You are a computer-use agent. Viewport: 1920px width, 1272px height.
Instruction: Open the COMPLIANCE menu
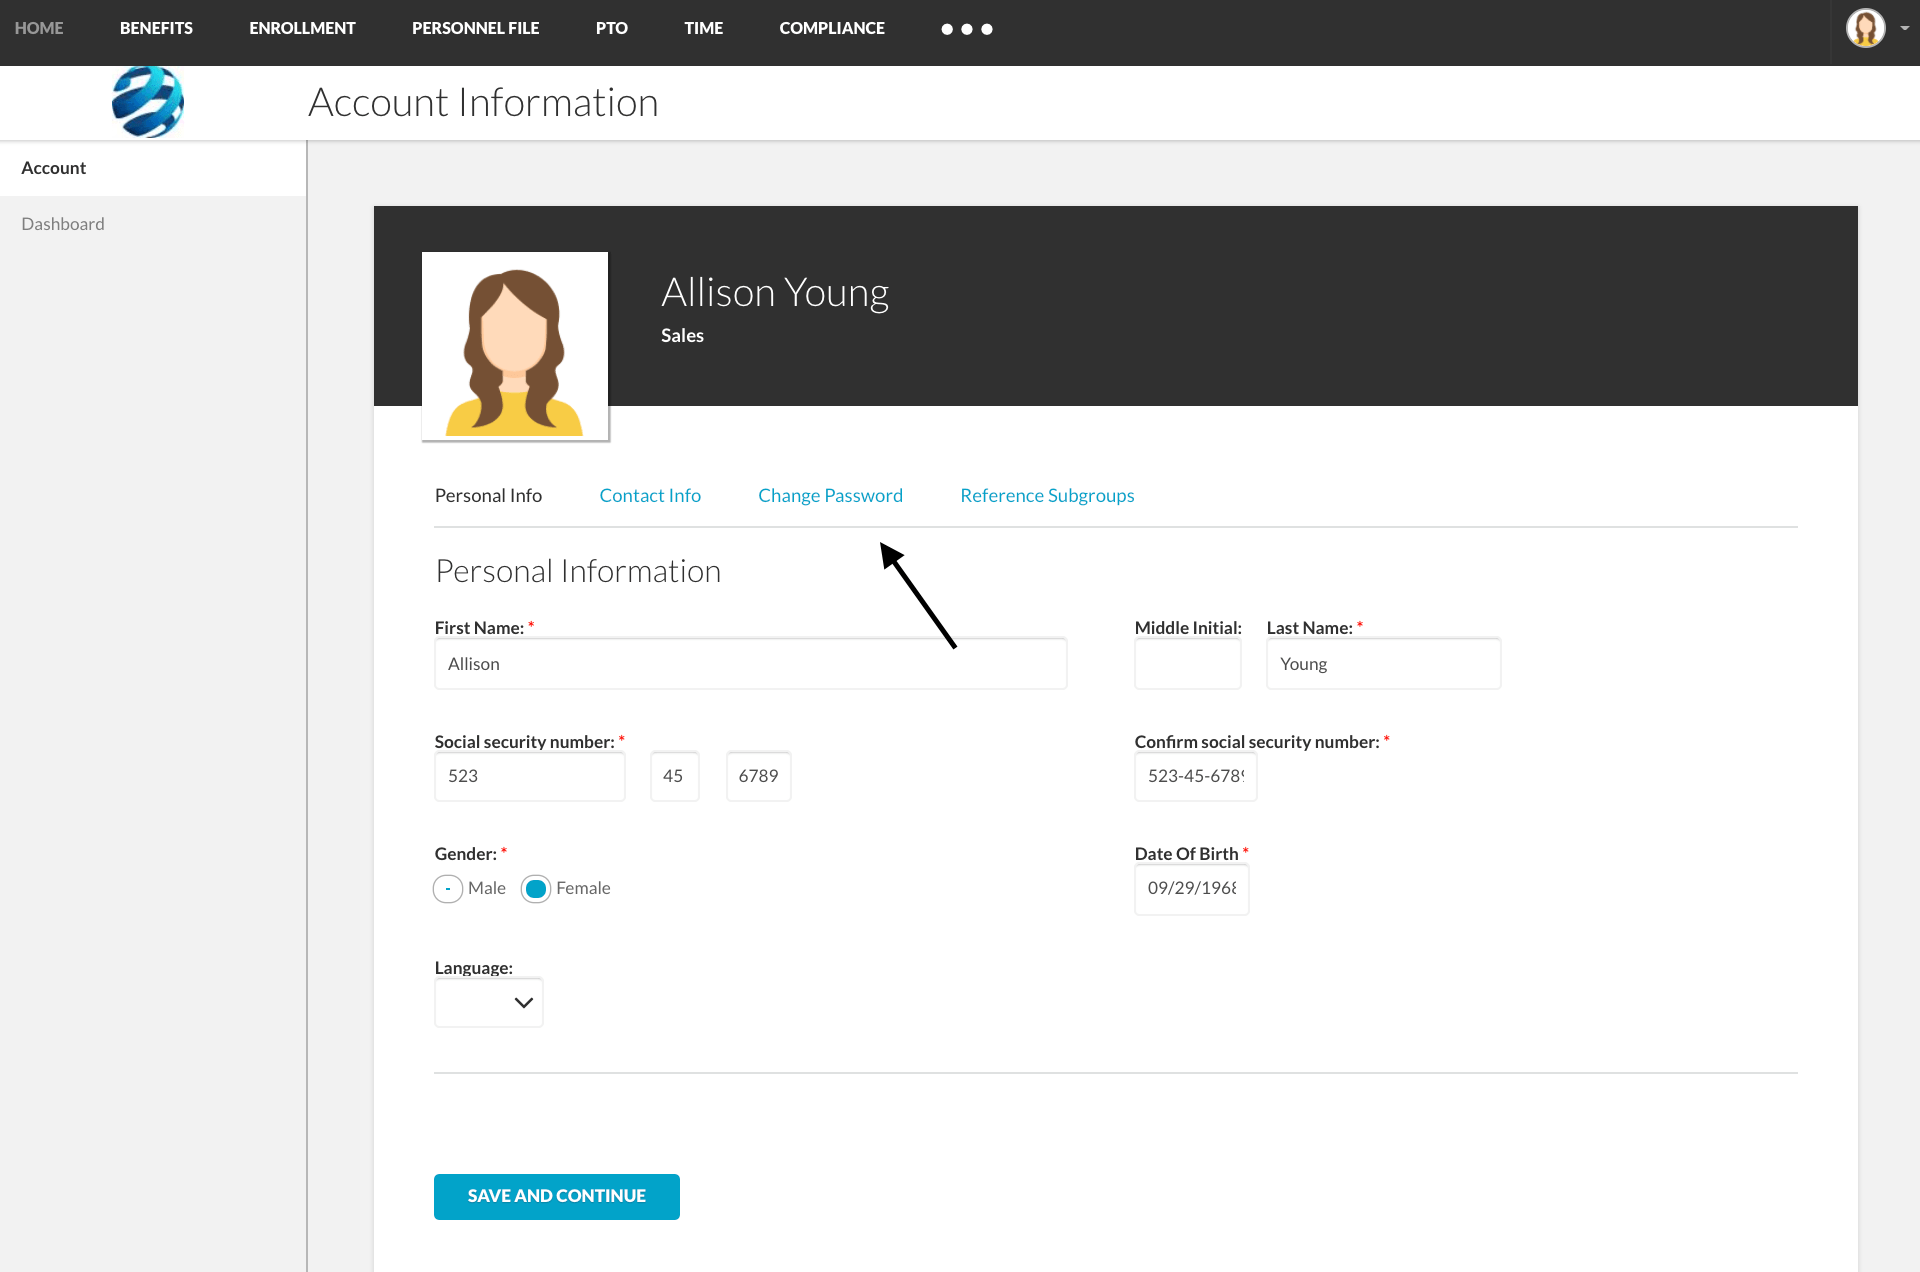point(832,28)
